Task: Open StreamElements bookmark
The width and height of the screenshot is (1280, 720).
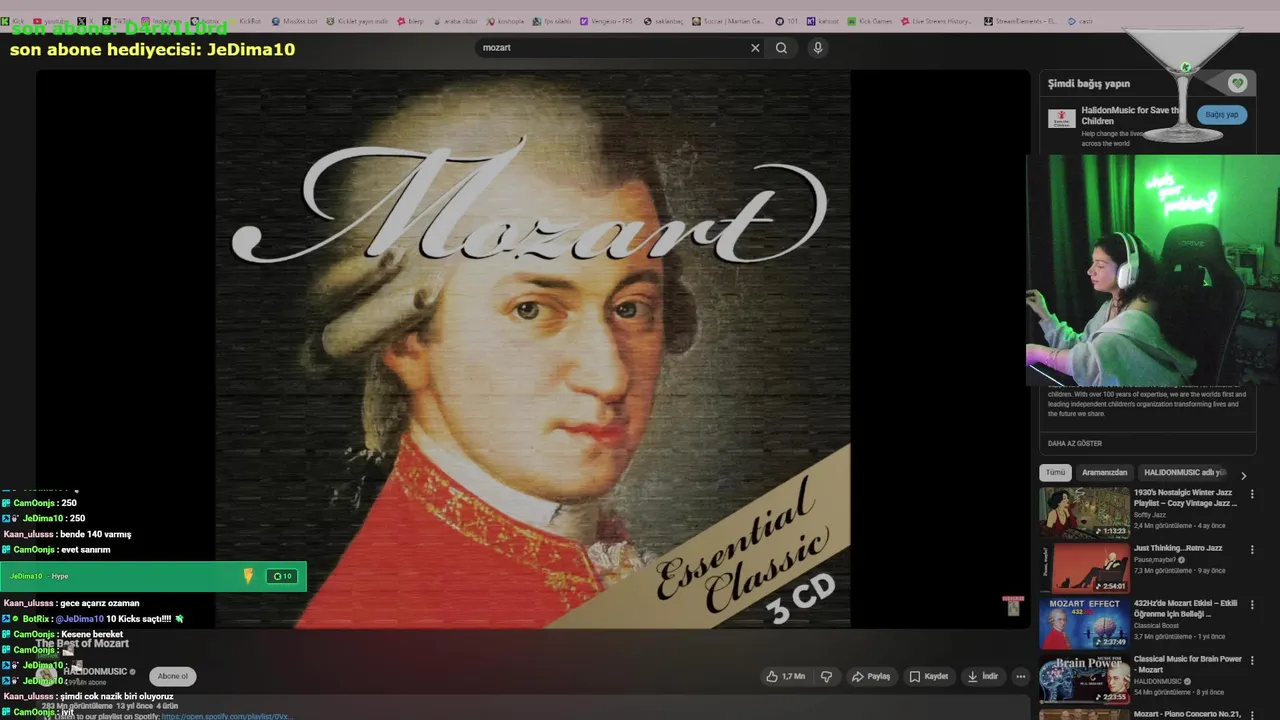Action: tap(1022, 21)
